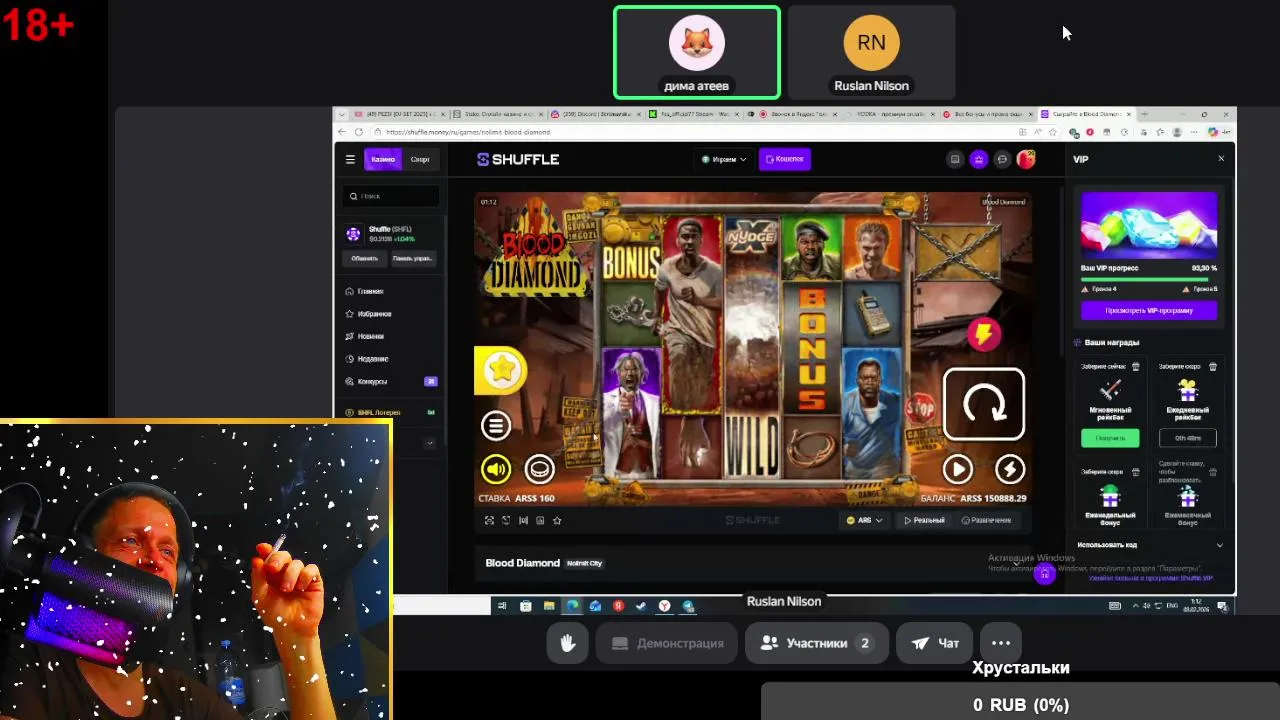Open the Nolimit City provider link

coord(584,563)
